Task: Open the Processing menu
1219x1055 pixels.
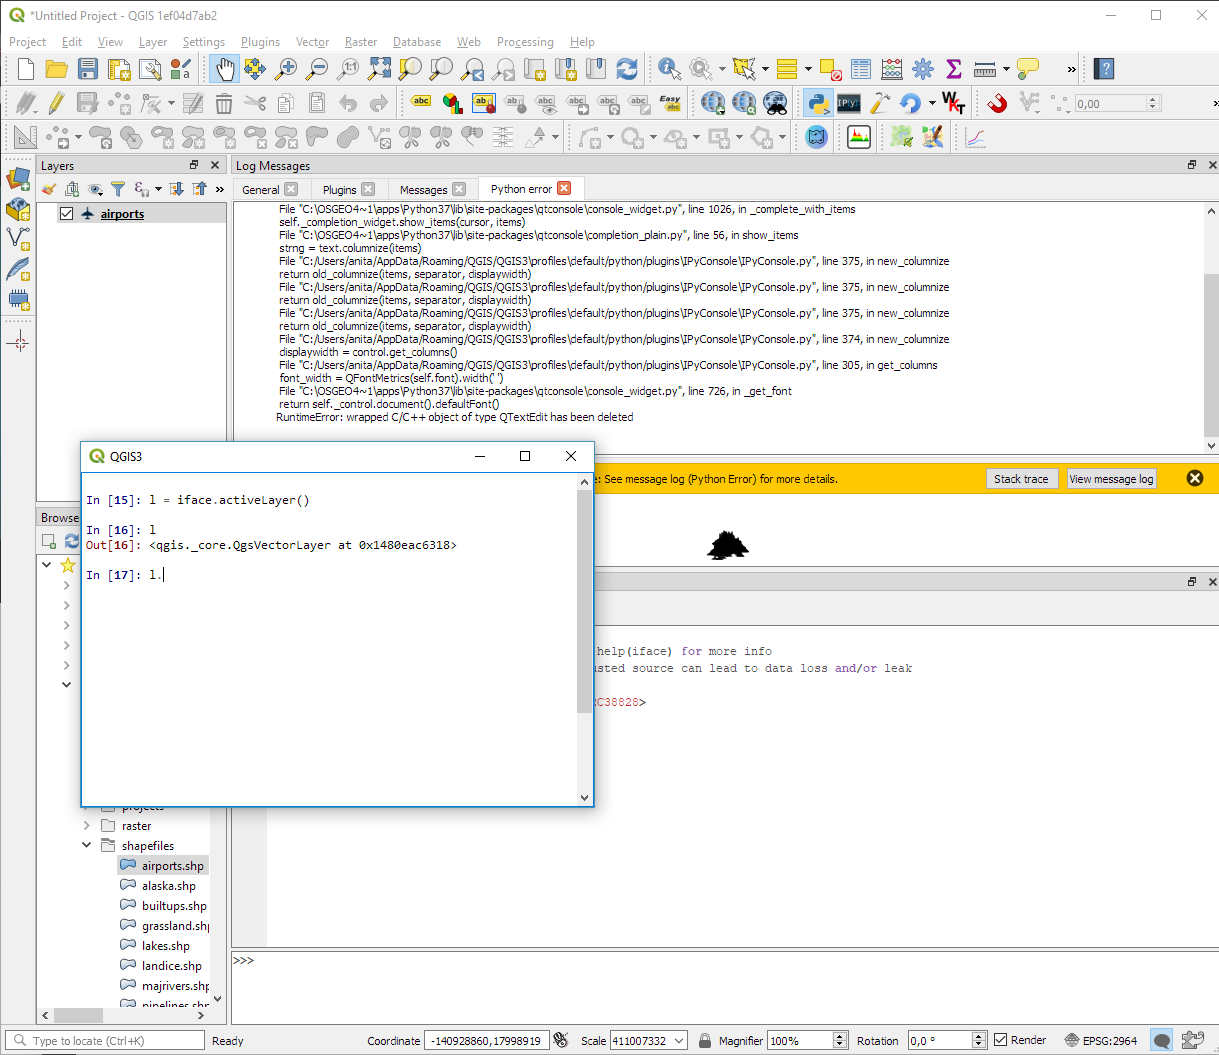Action: 525,42
